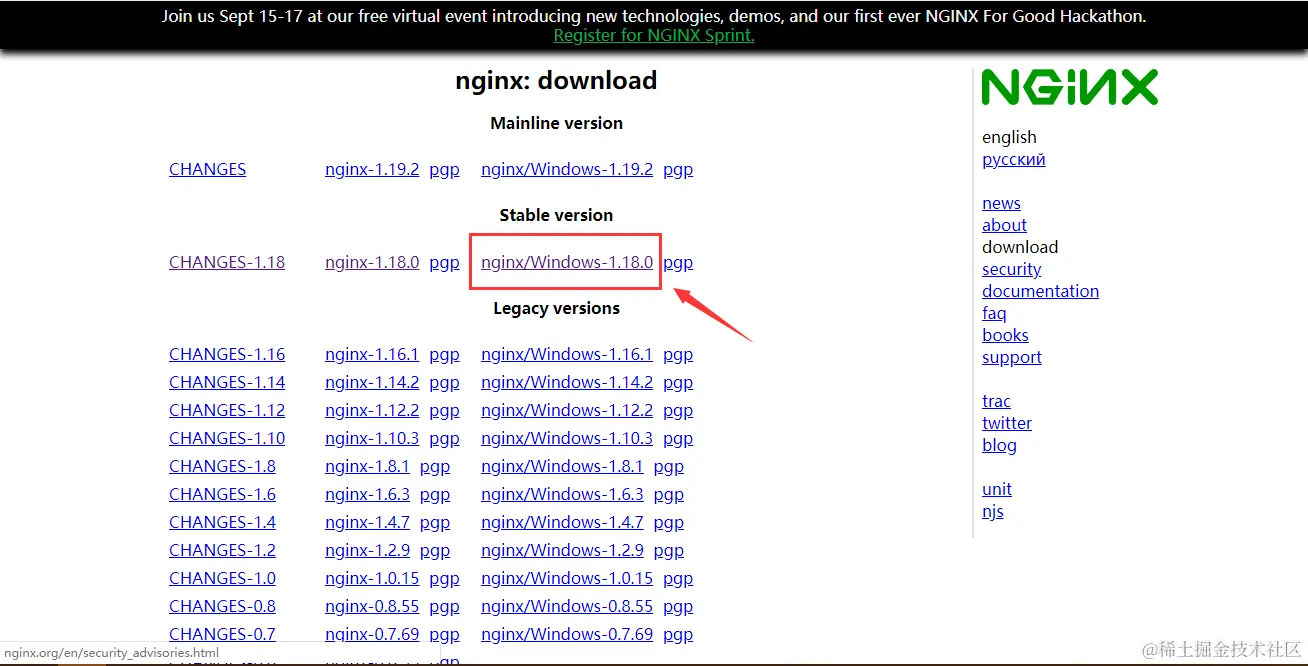
Task: Download nginx-1.0.15 source
Action: [x=372, y=578]
